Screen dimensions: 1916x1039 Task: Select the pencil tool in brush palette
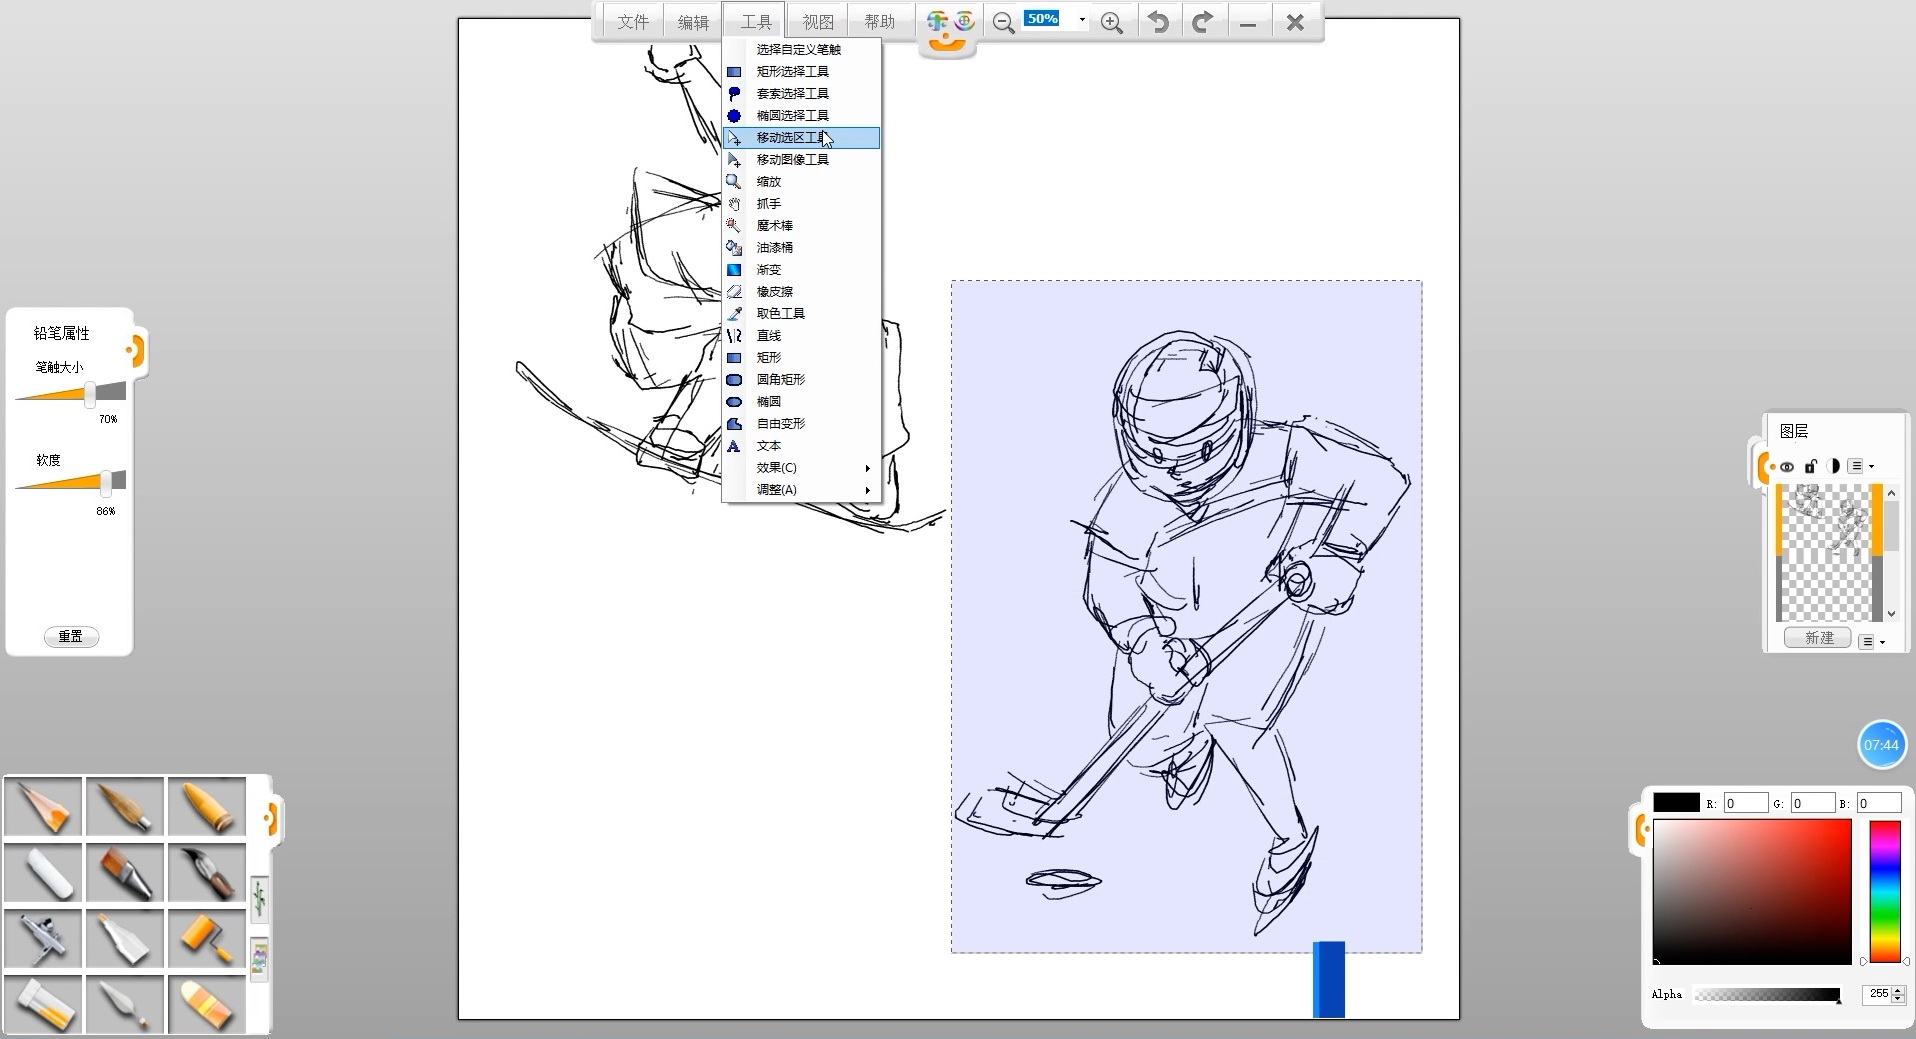[x=44, y=807]
